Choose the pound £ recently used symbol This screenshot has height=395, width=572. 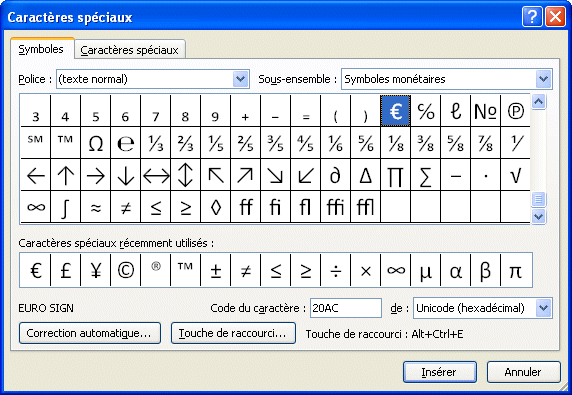[66, 270]
